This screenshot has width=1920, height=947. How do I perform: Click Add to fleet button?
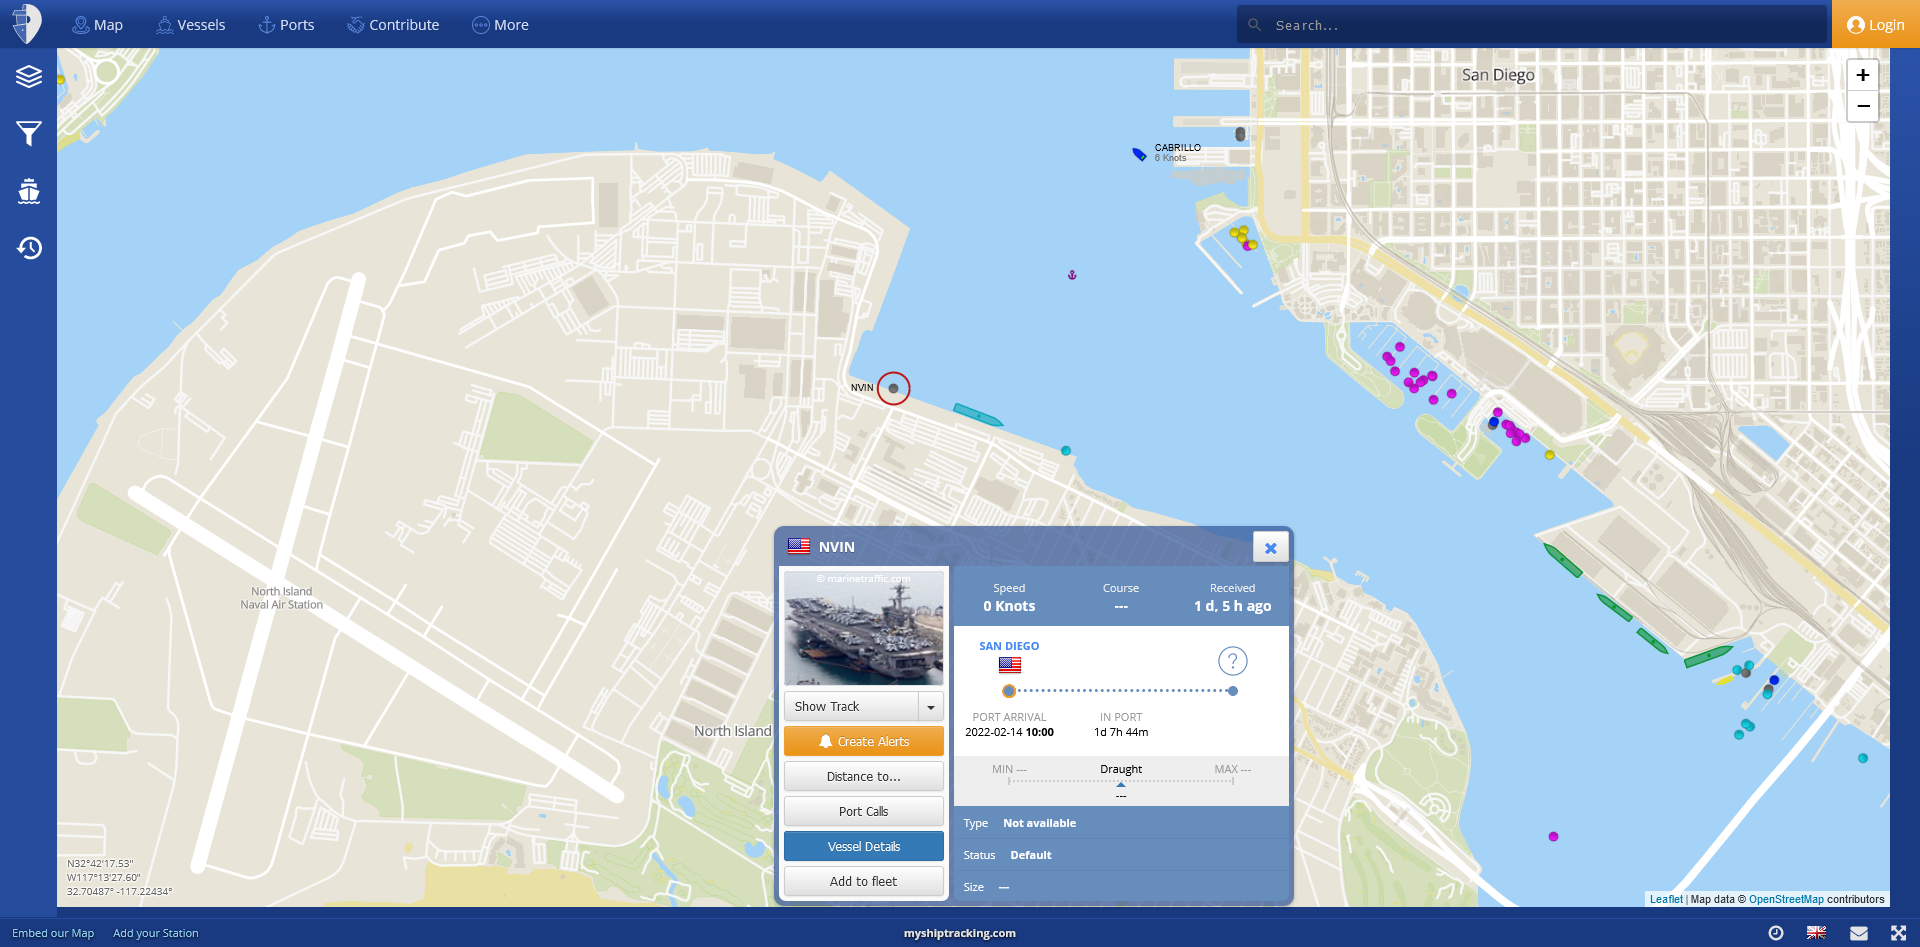pyautogui.click(x=864, y=881)
